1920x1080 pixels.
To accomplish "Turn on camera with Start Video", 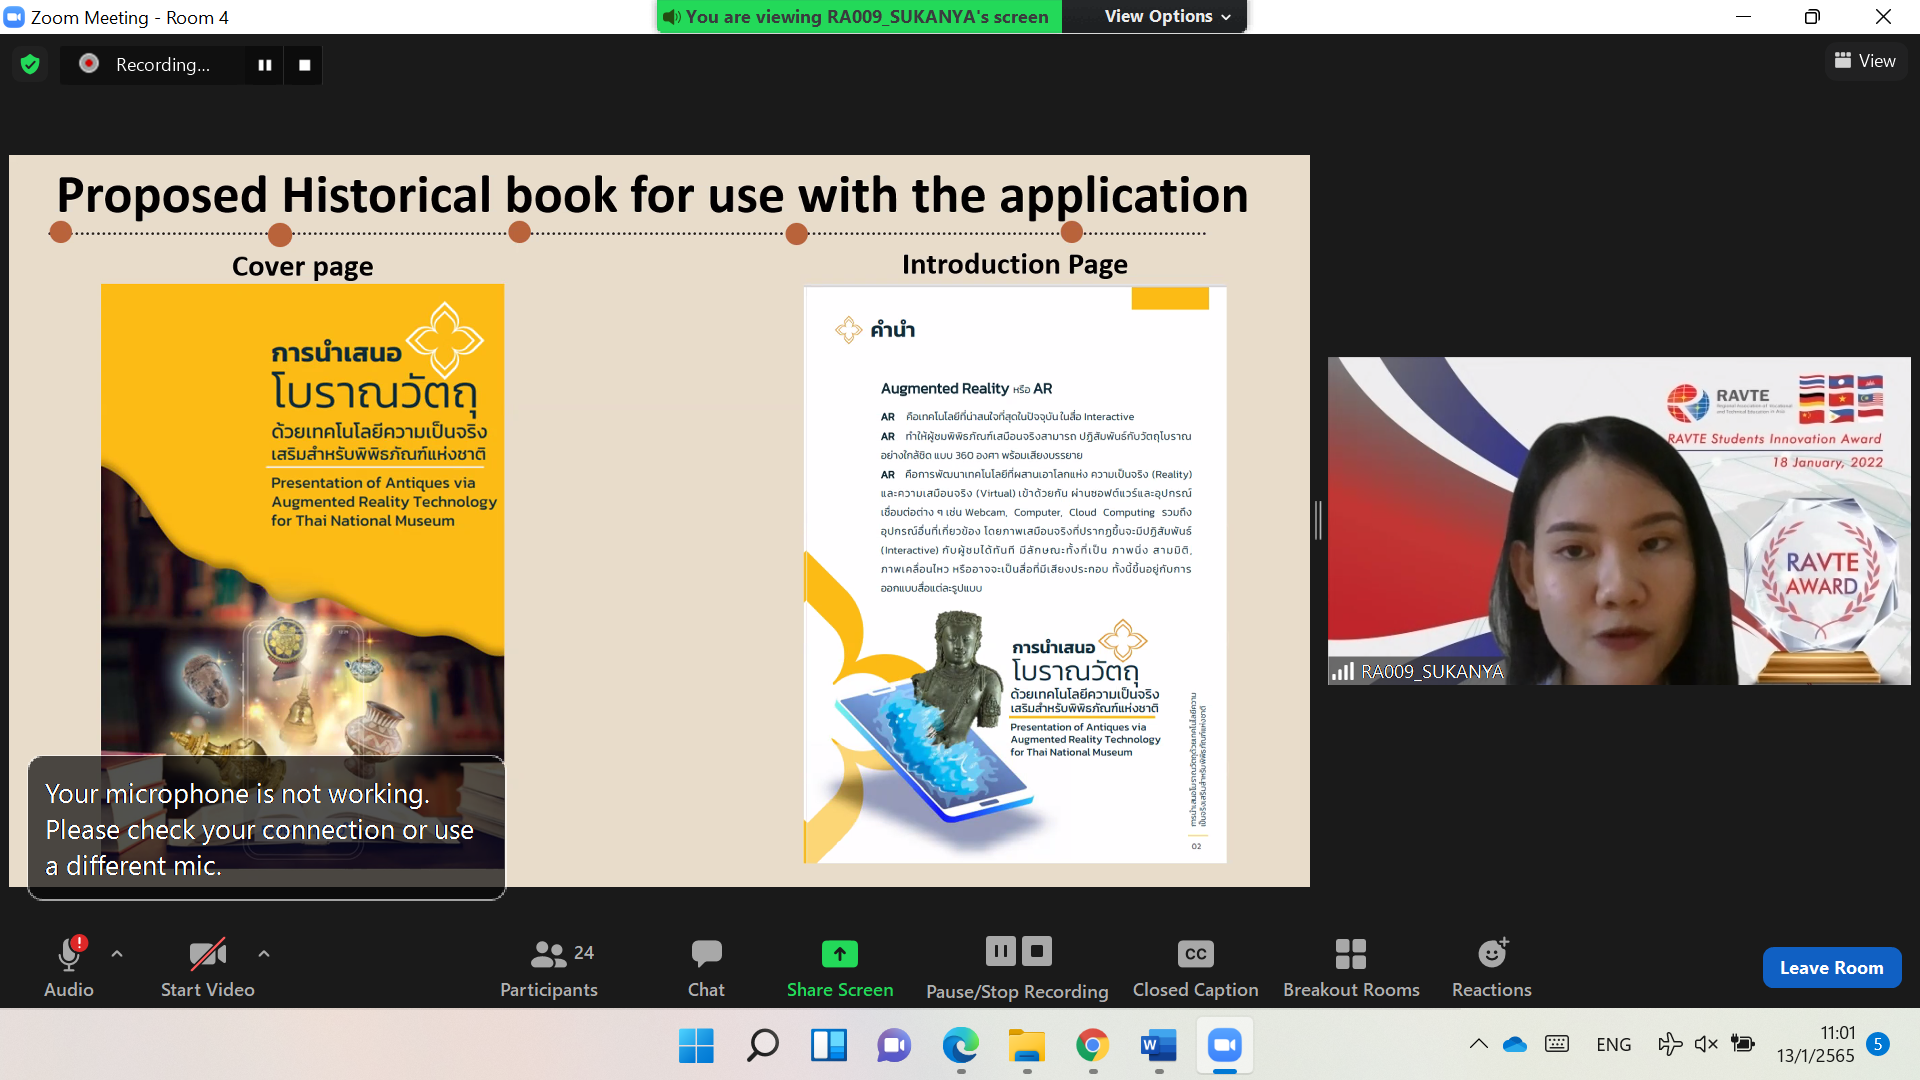I will 208,968.
